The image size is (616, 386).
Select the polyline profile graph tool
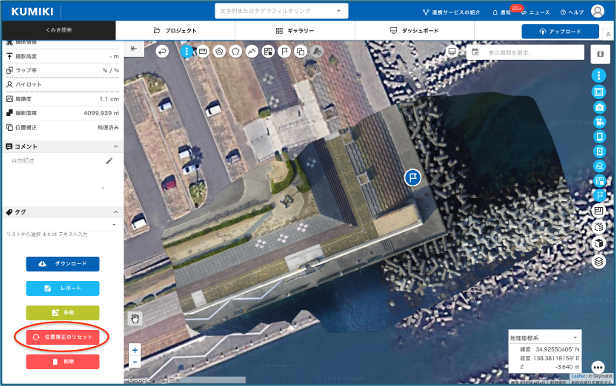click(x=252, y=51)
